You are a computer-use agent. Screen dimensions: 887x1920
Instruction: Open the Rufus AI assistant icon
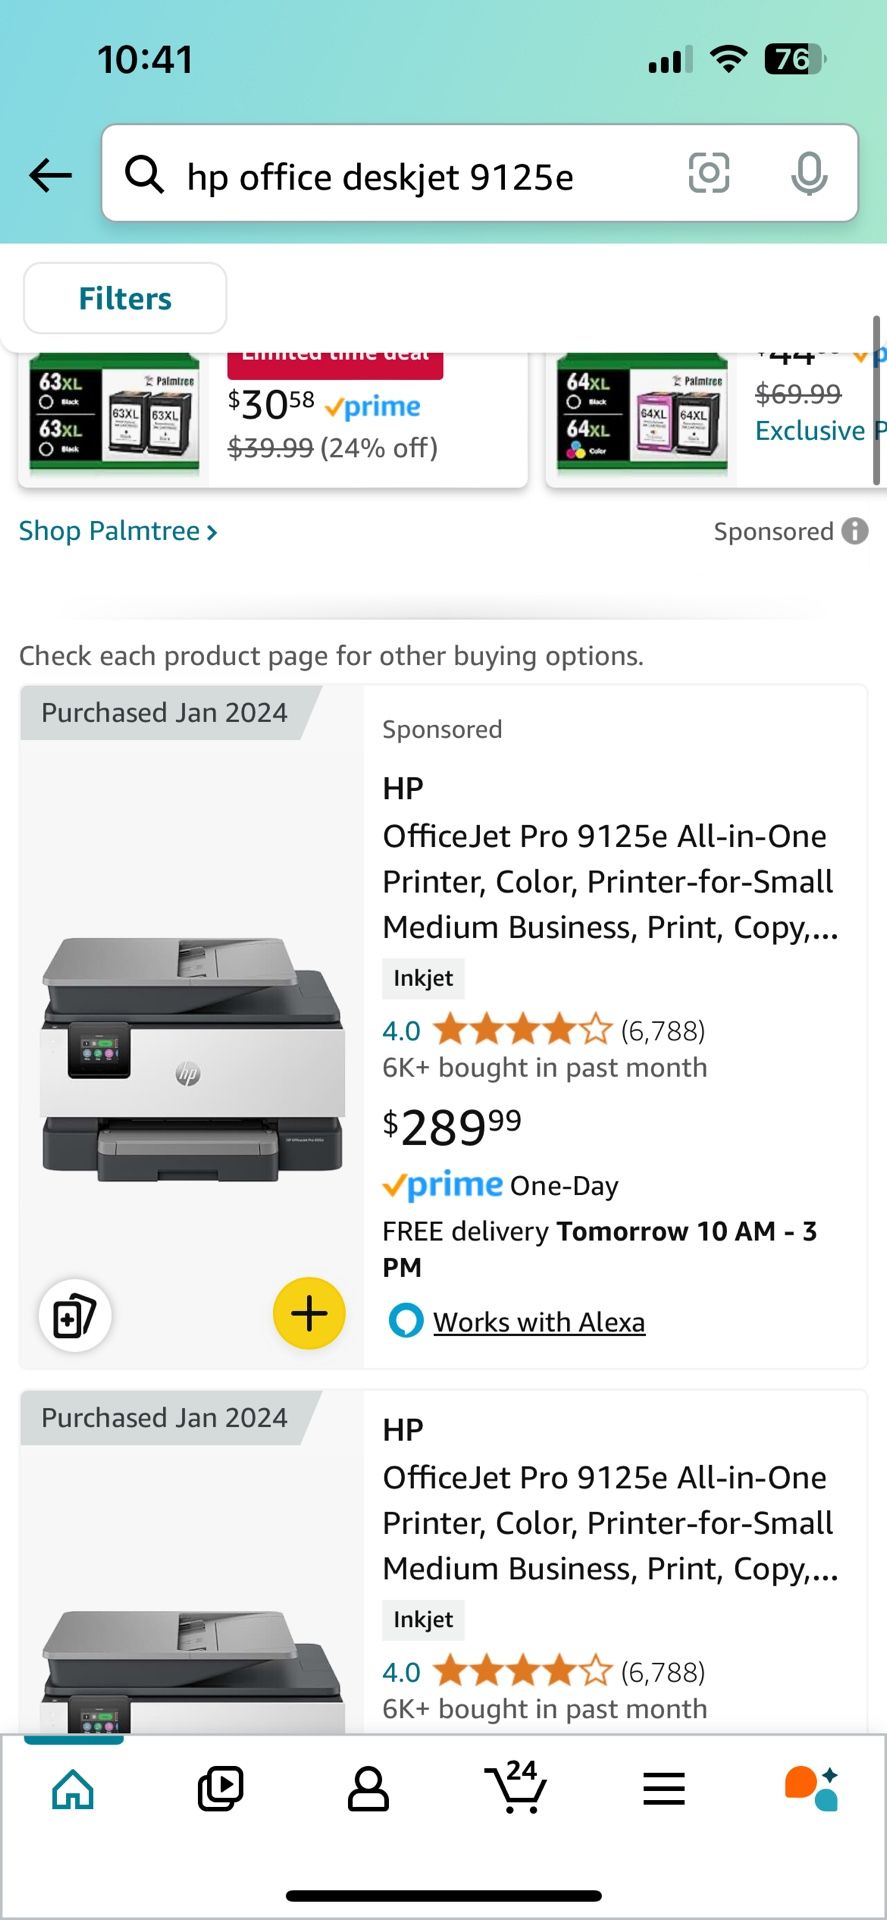(811, 1788)
